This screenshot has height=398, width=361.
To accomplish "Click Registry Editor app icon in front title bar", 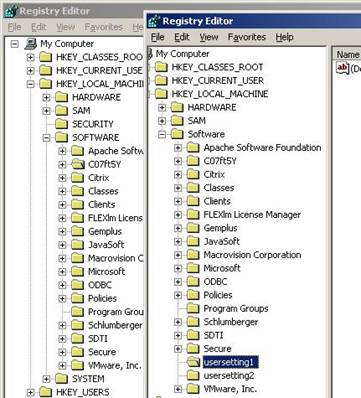I will coord(154,21).
